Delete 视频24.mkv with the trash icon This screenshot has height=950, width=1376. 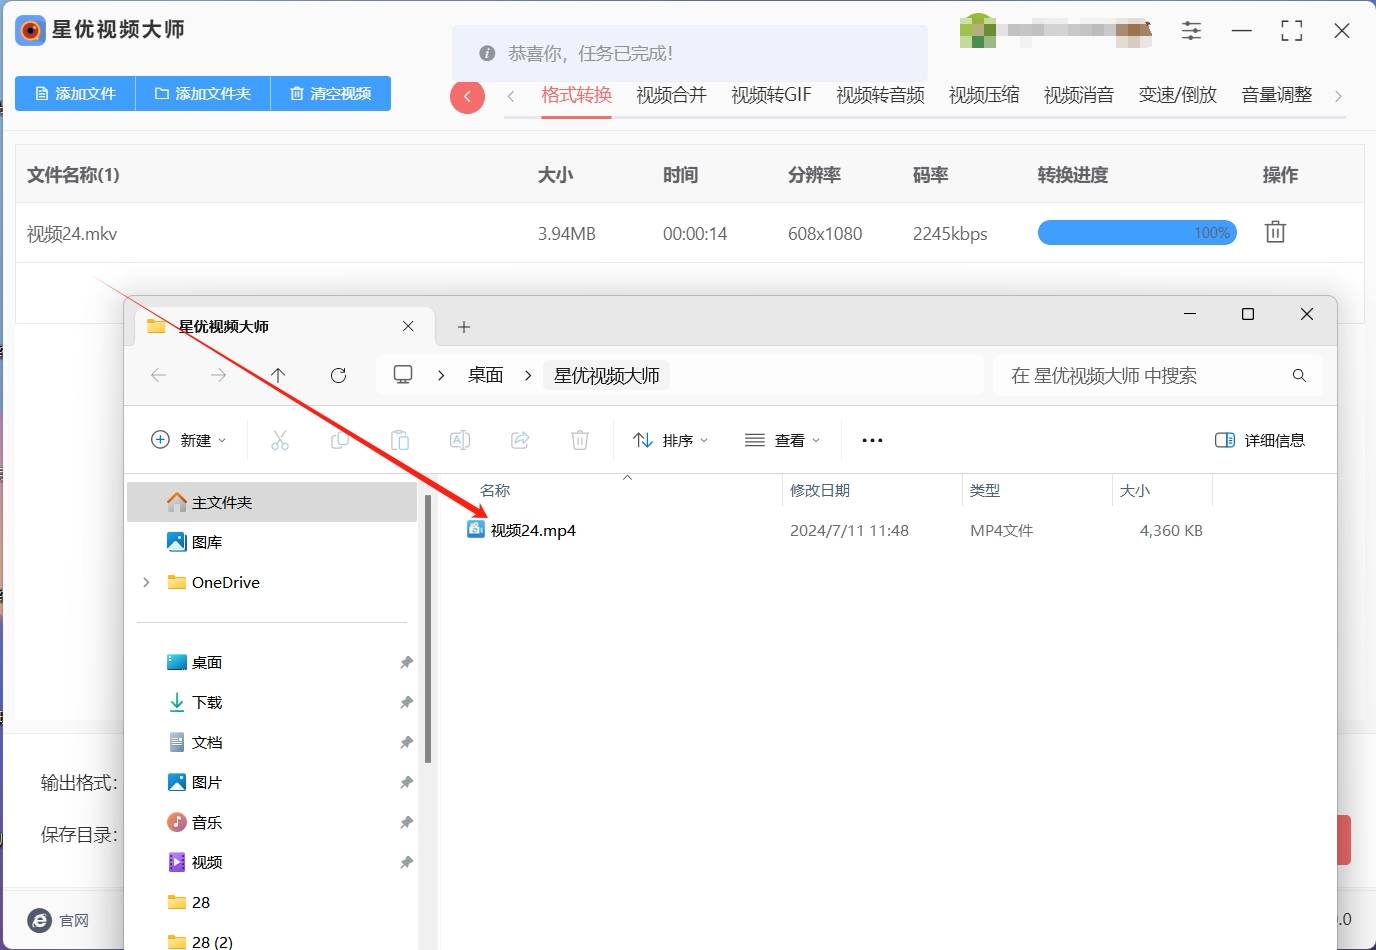[x=1275, y=232]
